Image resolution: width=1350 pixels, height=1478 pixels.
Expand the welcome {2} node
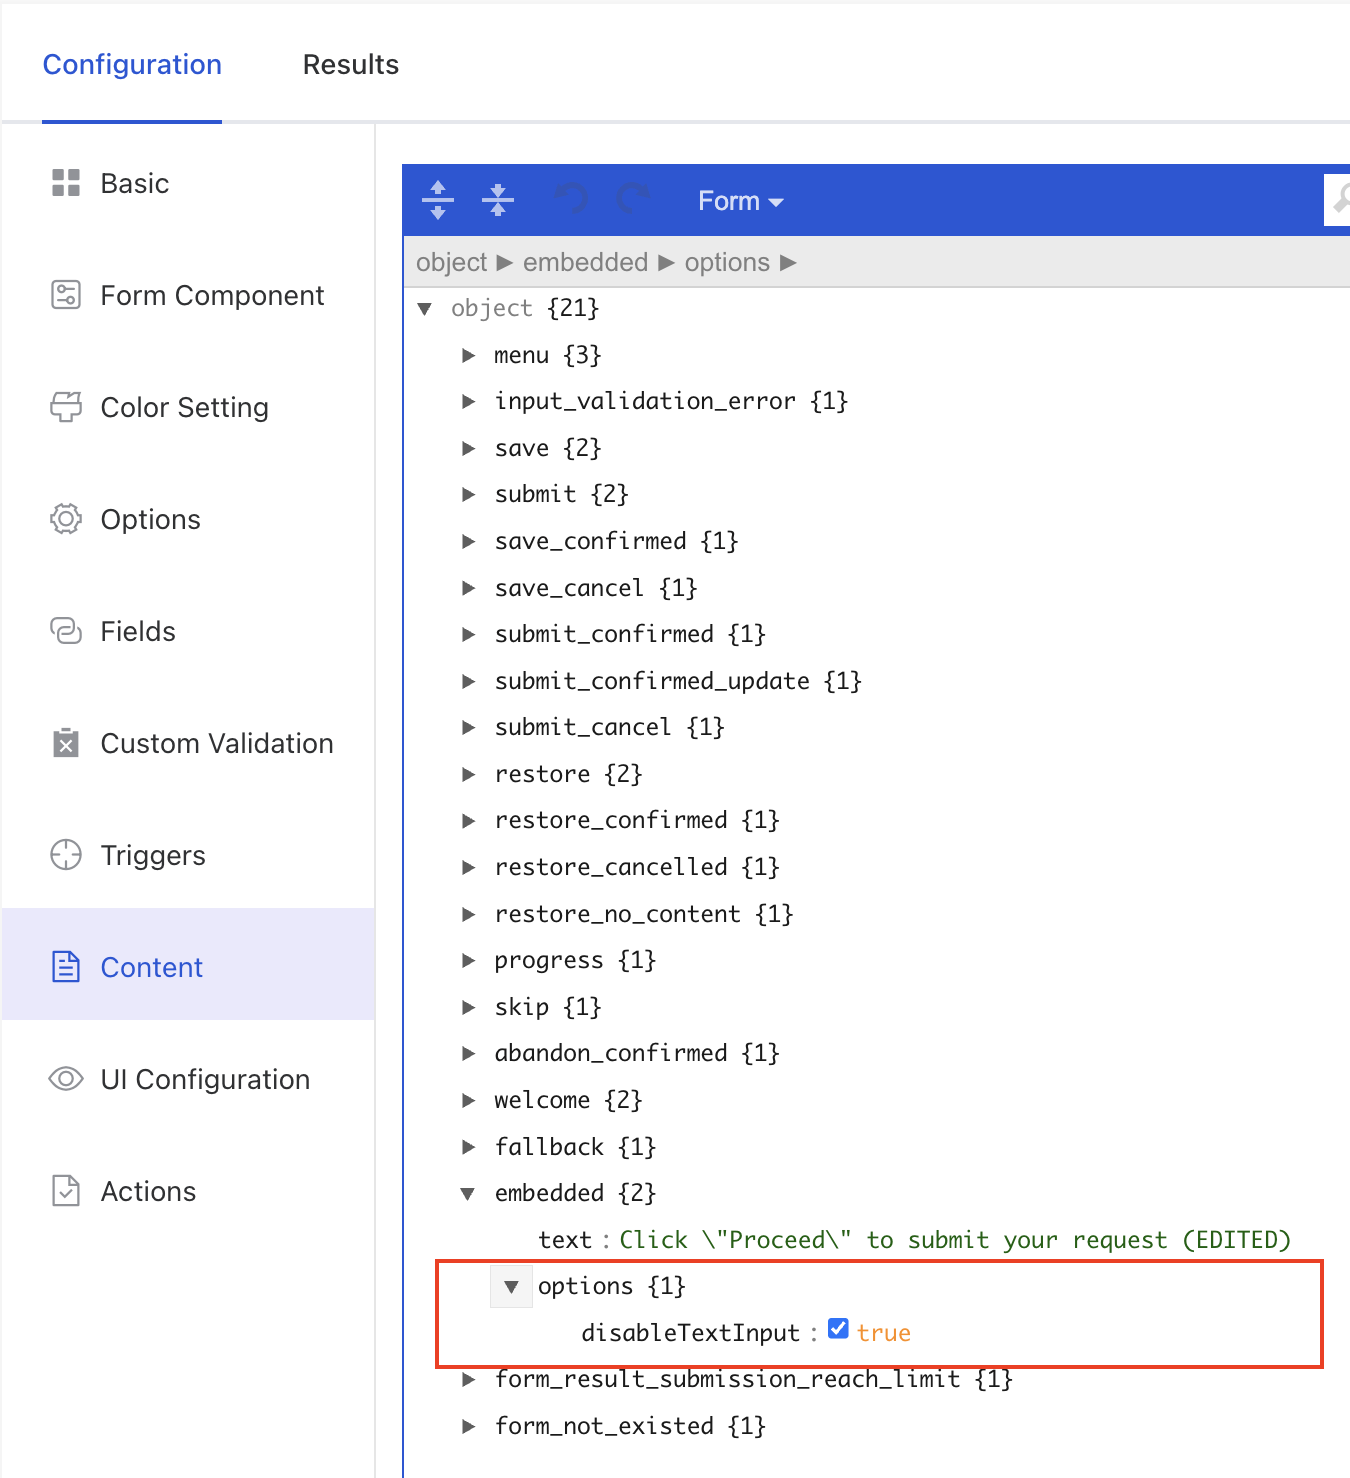tap(468, 1100)
